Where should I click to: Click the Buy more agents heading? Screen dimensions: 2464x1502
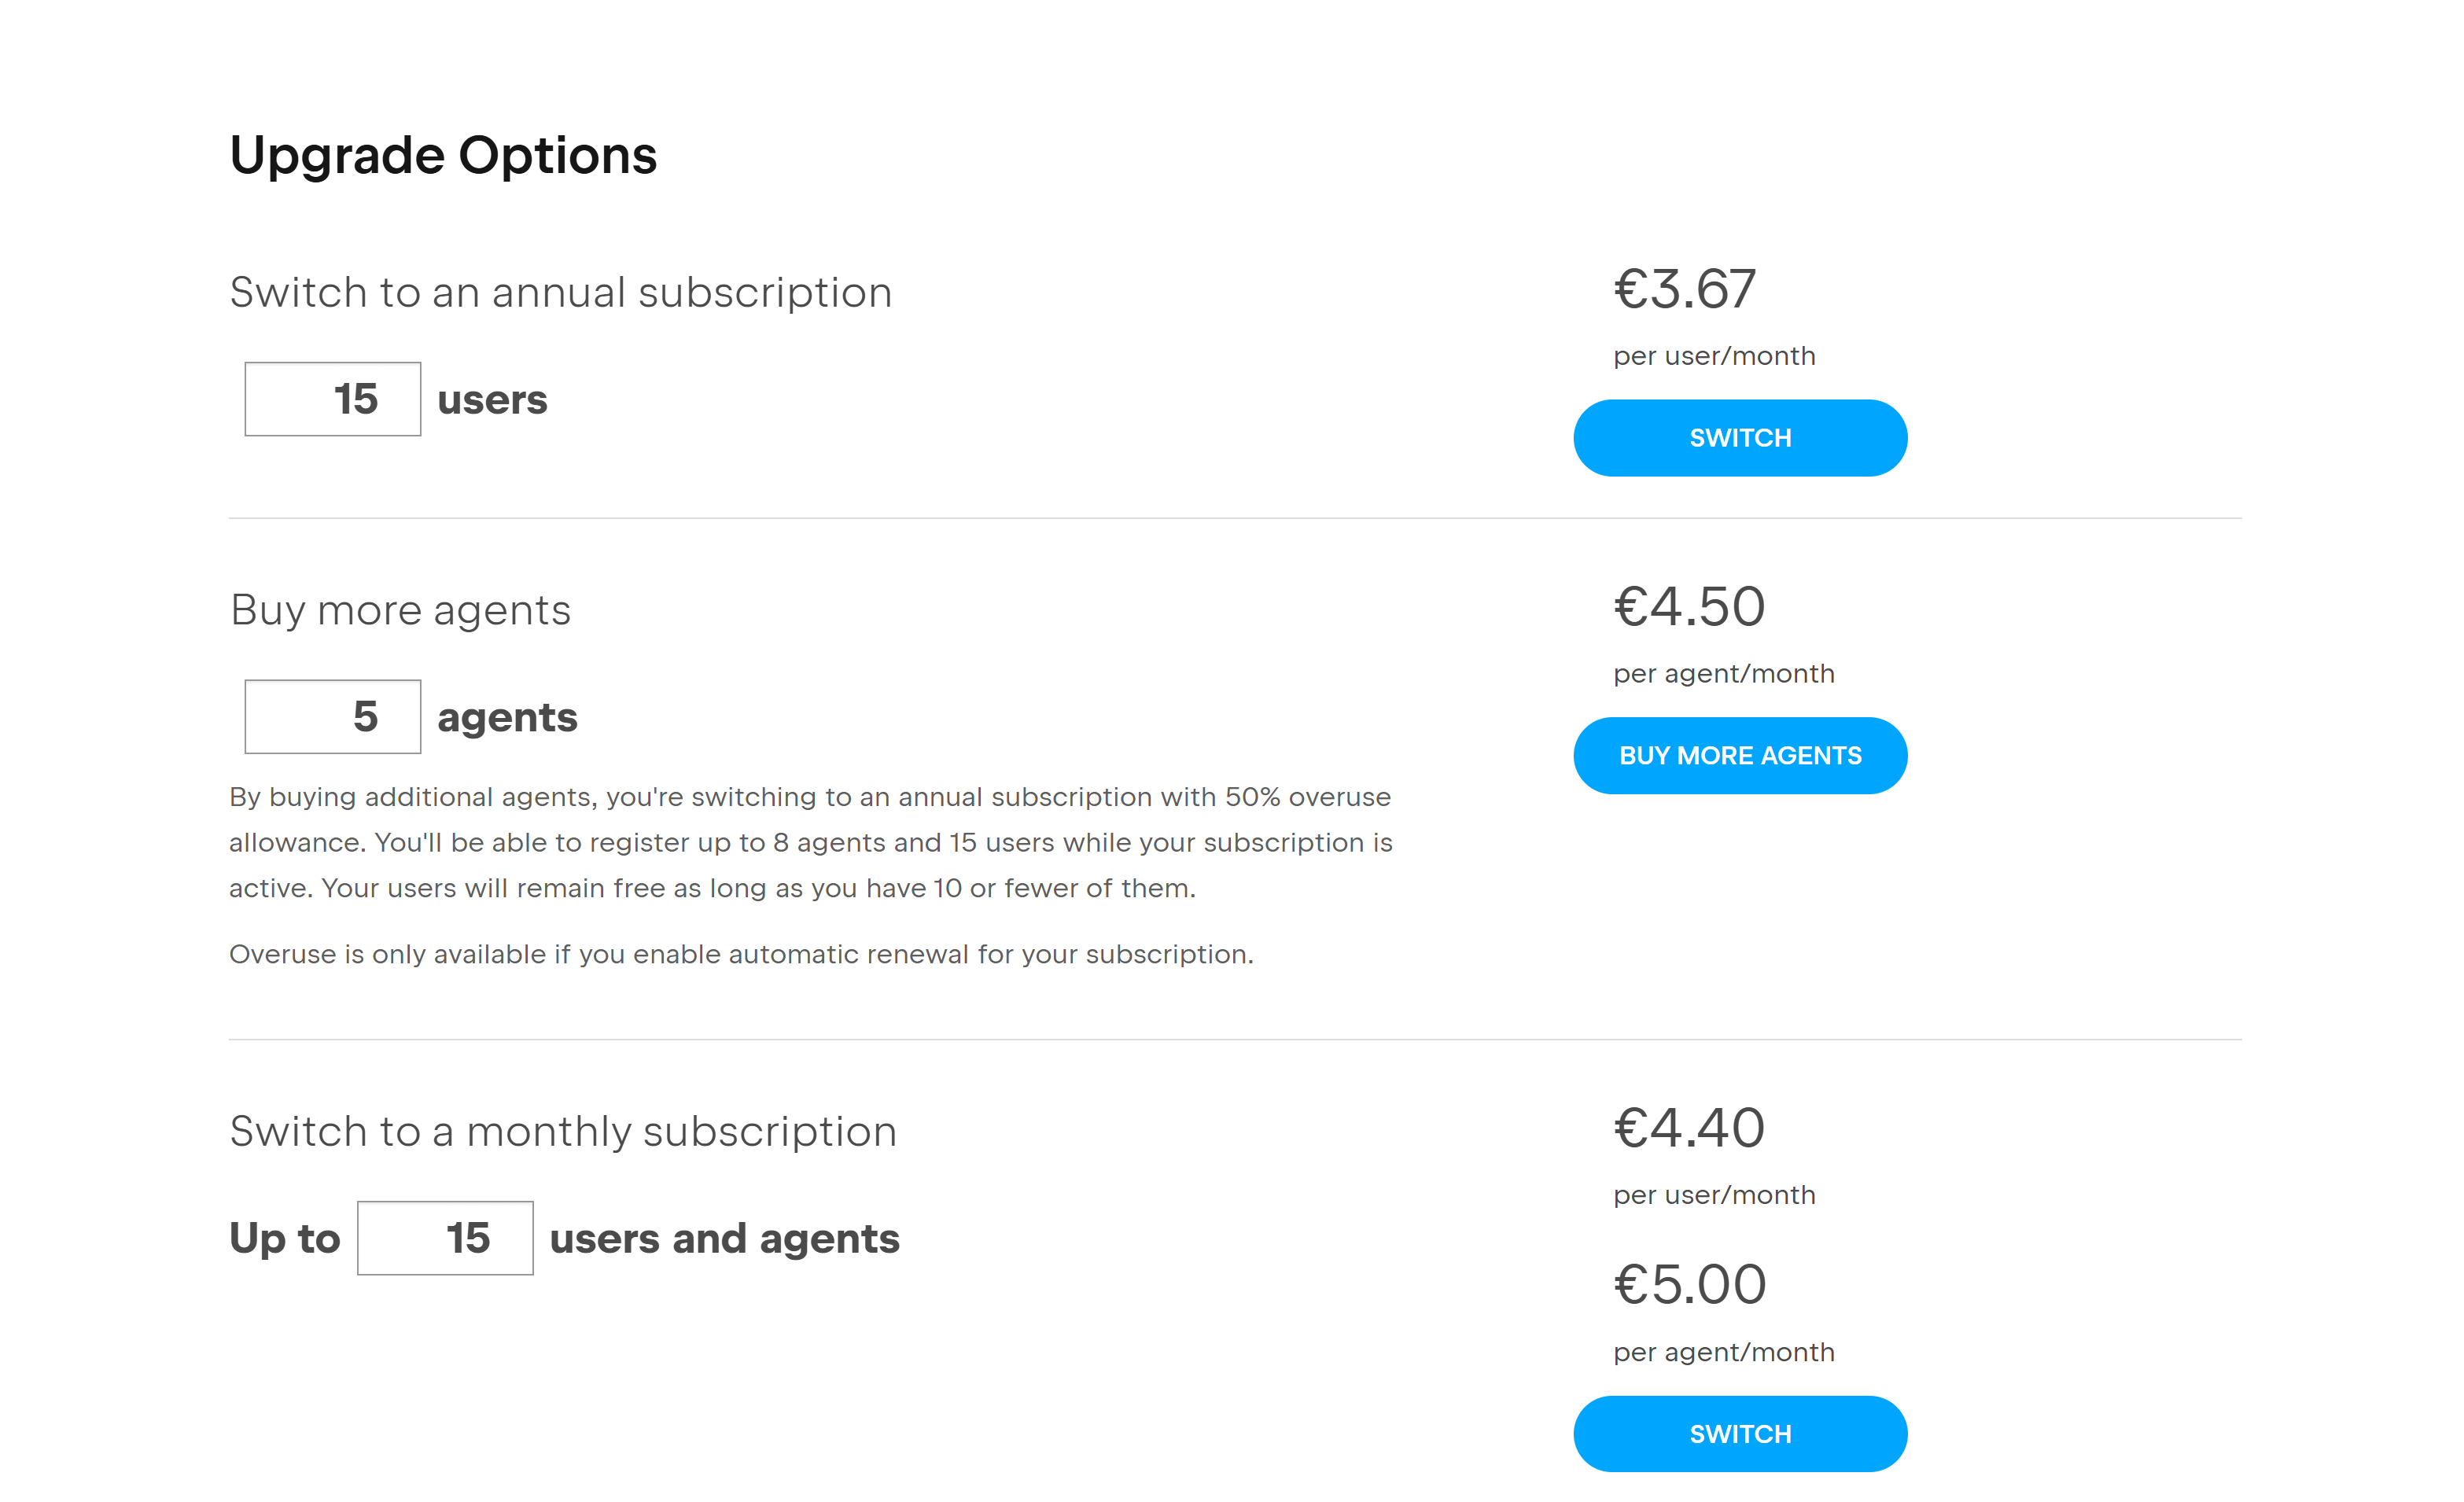point(399,609)
